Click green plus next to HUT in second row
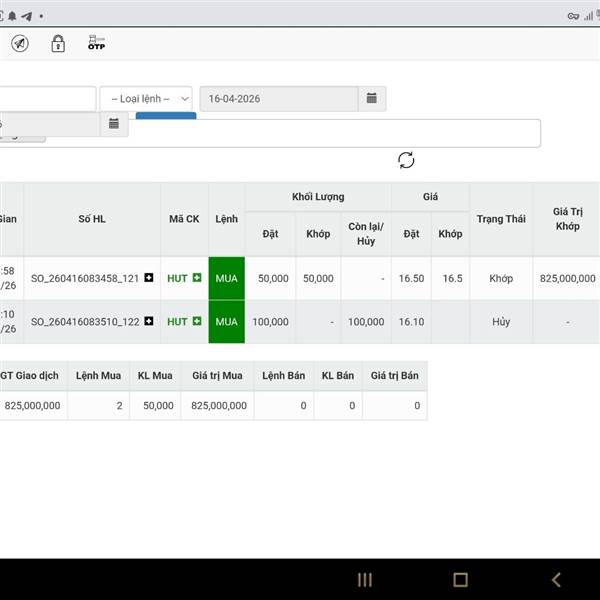 coord(197,322)
